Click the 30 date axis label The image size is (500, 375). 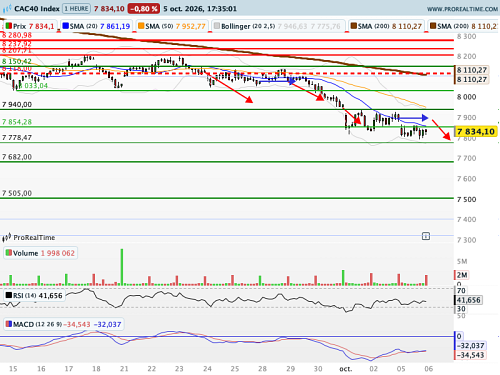(318, 369)
